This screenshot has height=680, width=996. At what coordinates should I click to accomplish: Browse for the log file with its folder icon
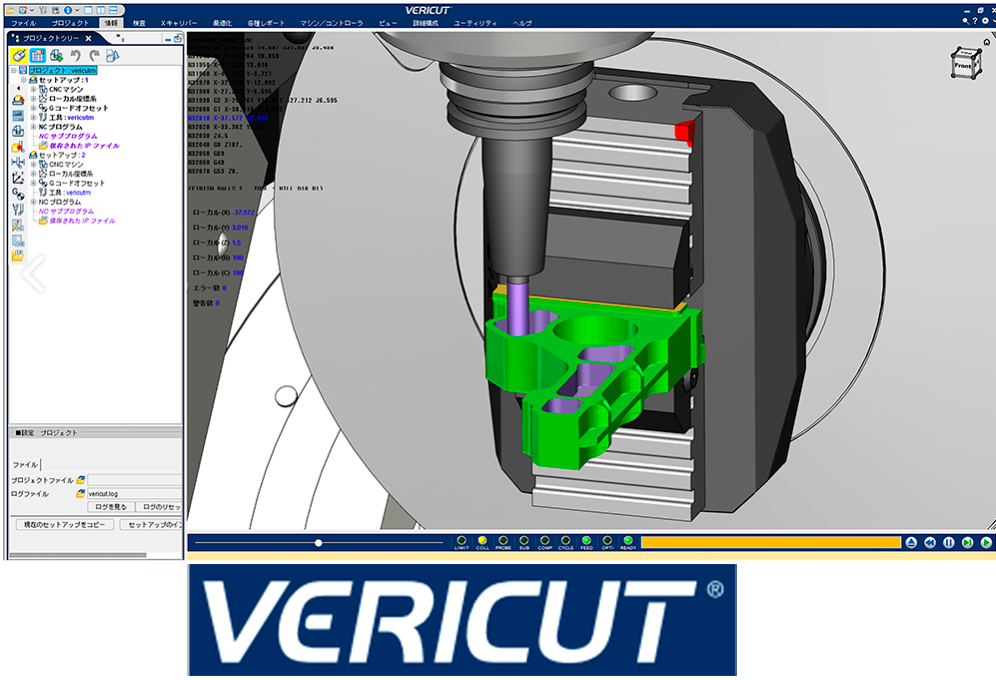coord(80,493)
